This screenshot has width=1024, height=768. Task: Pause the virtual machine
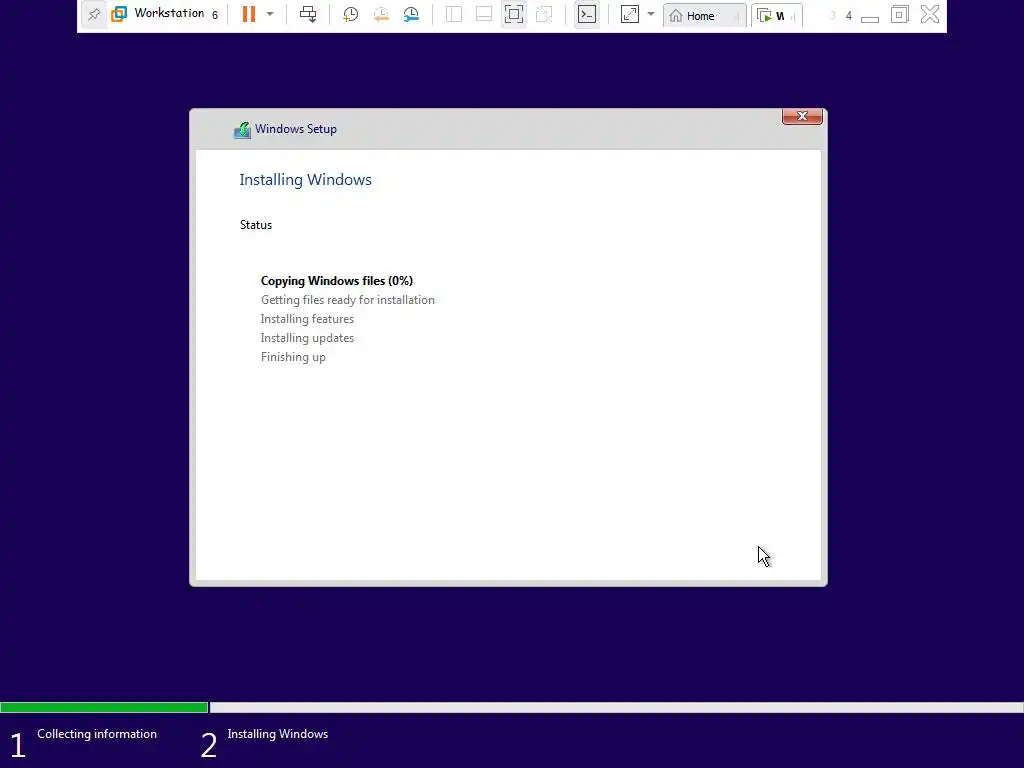249,14
